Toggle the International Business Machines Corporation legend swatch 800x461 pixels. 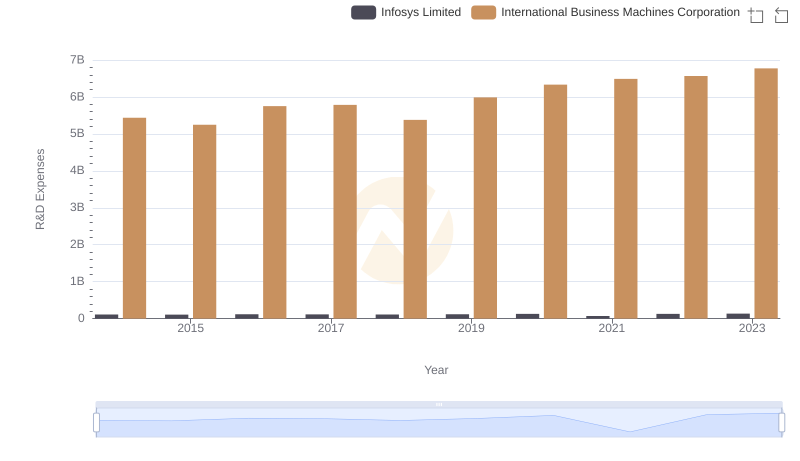(483, 12)
